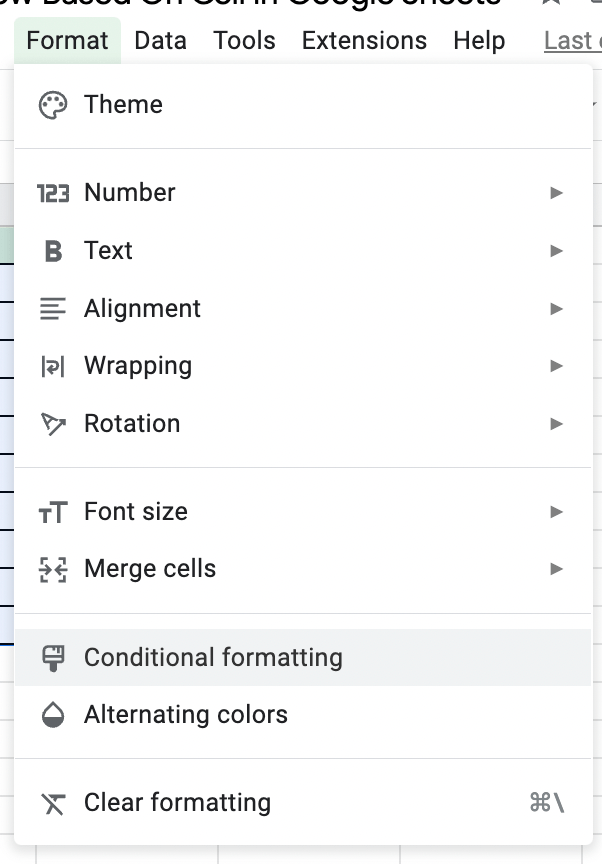Click the Clear formatting icon

pyautogui.click(x=53, y=803)
